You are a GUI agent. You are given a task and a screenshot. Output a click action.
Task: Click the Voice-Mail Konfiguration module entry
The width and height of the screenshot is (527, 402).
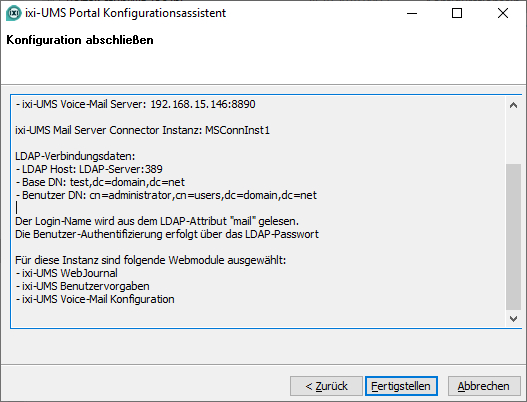tap(95, 299)
